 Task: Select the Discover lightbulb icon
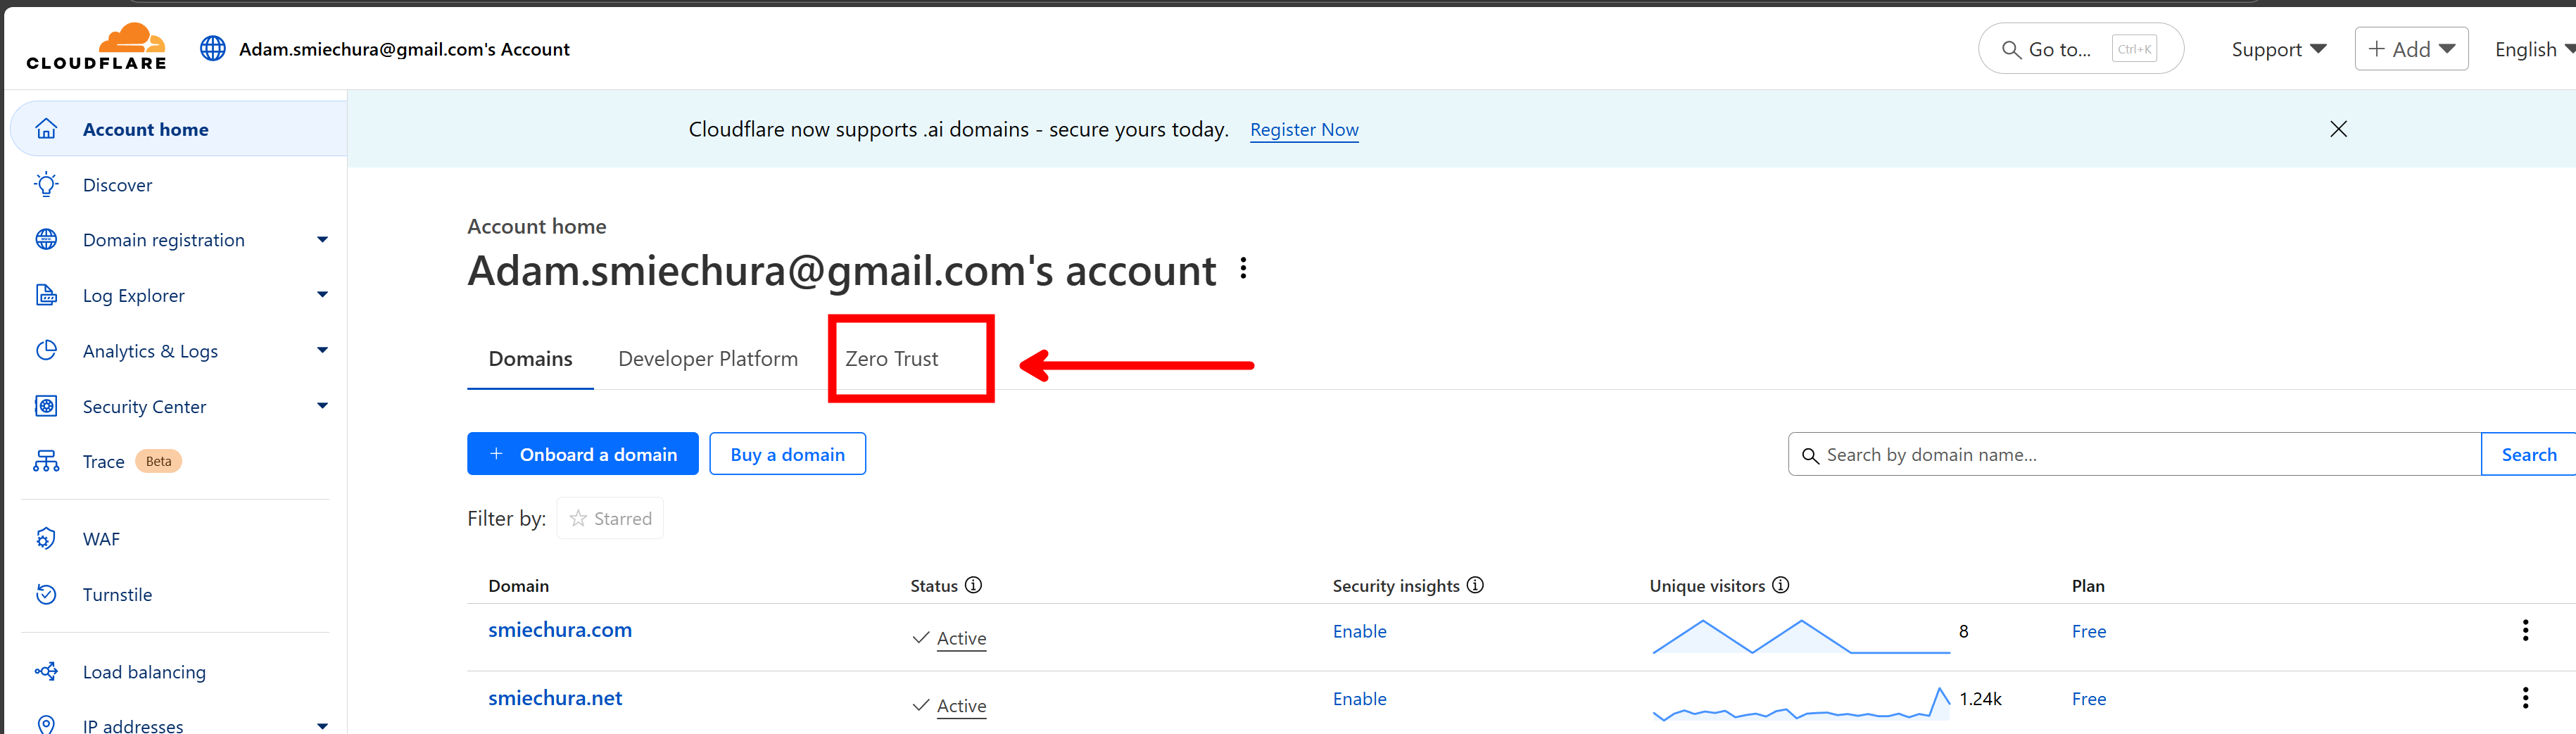46,184
